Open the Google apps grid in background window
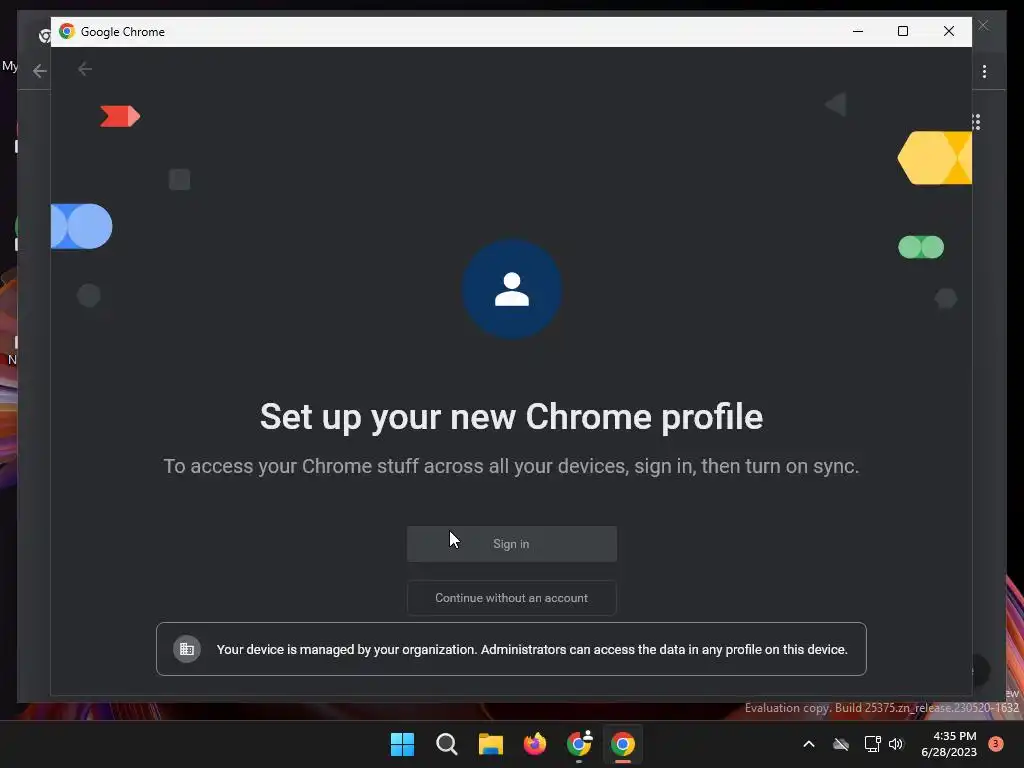 (x=976, y=122)
